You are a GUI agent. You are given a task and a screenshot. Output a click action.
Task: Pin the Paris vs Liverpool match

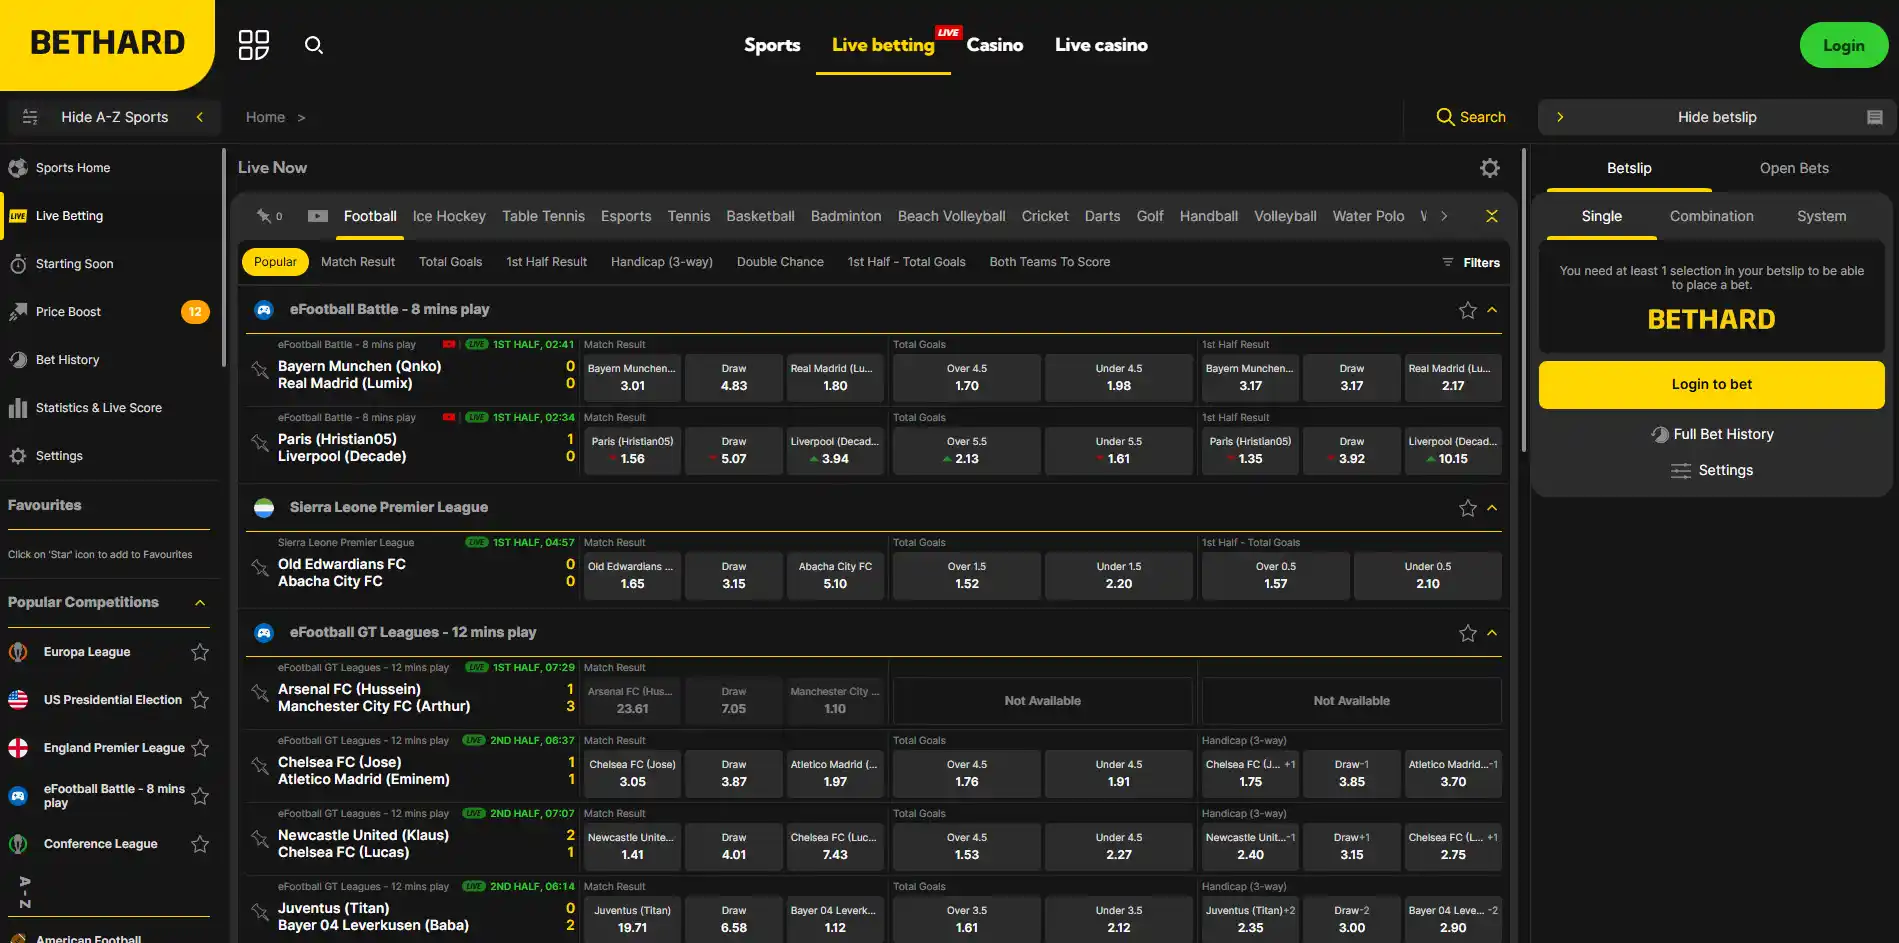(260, 443)
